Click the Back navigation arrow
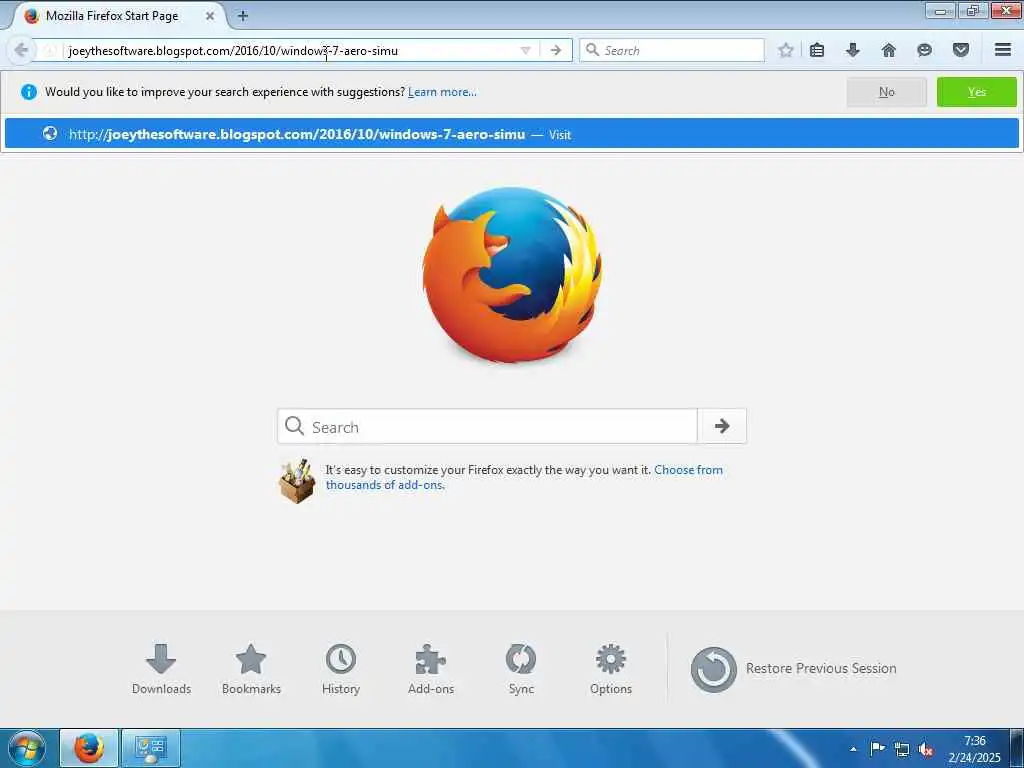 [21, 50]
